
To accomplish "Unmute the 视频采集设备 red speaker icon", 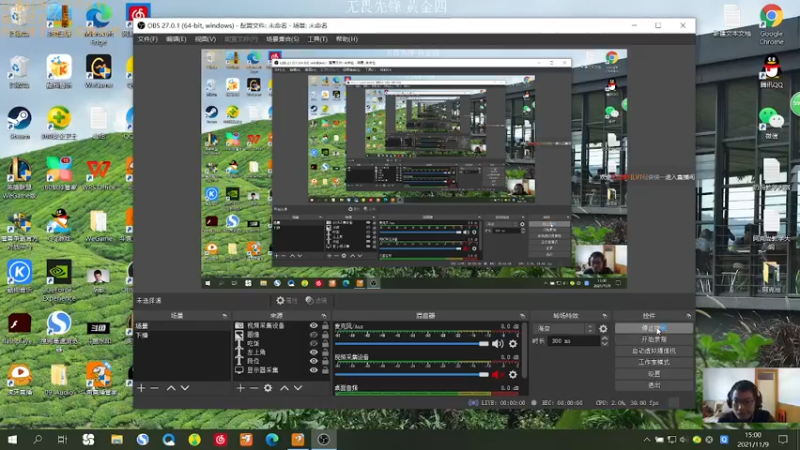I will point(496,374).
